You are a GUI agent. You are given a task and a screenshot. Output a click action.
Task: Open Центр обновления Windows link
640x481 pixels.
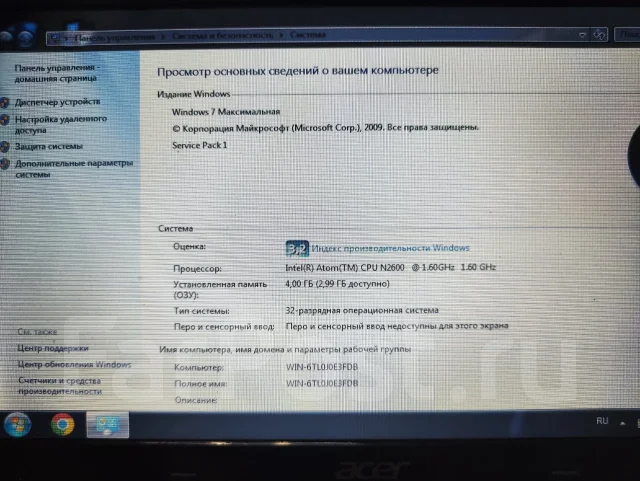coord(74,364)
